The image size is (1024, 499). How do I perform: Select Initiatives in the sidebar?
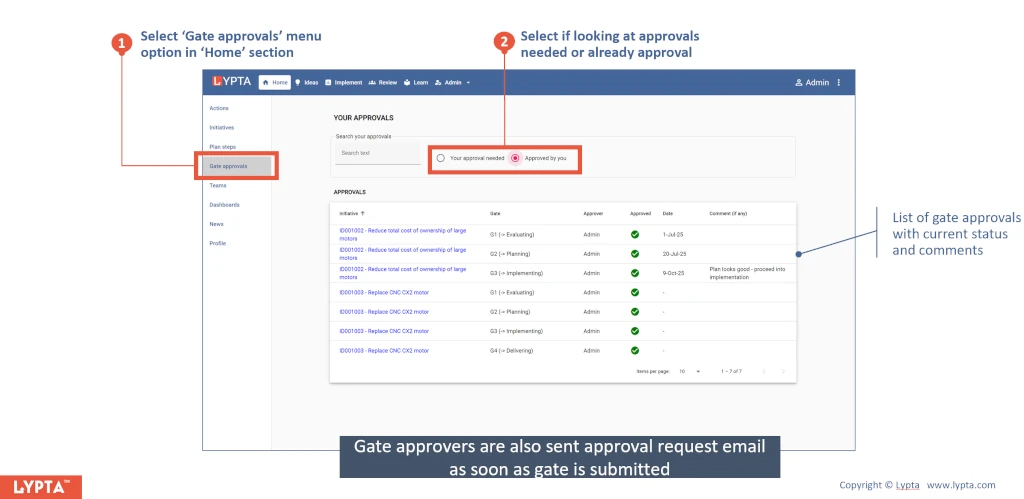point(222,128)
